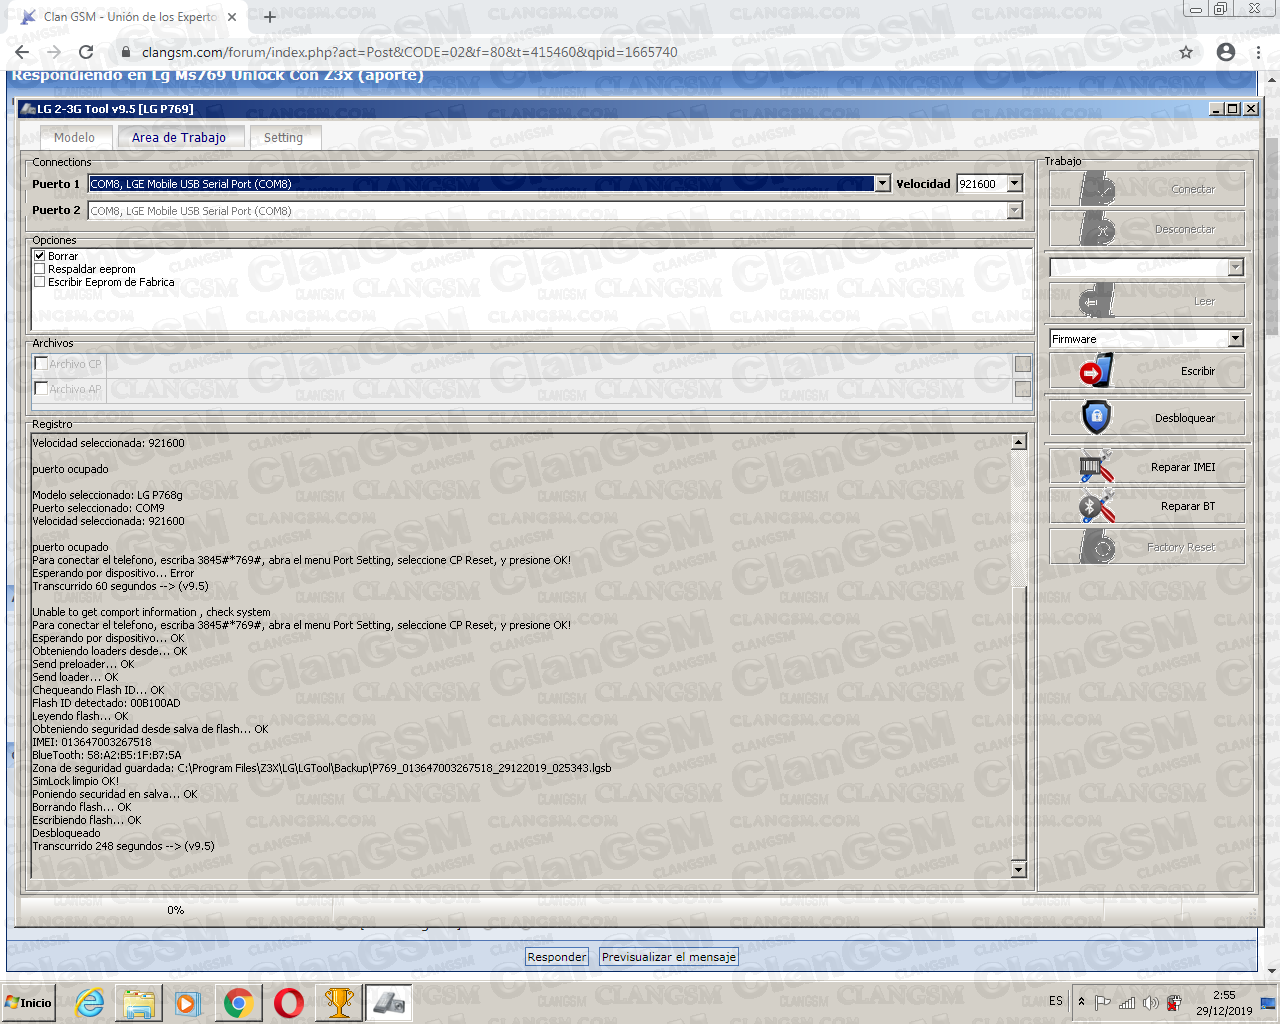Click the network signal tray icon
This screenshot has height=1024, width=1280.
tap(1127, 1002)
